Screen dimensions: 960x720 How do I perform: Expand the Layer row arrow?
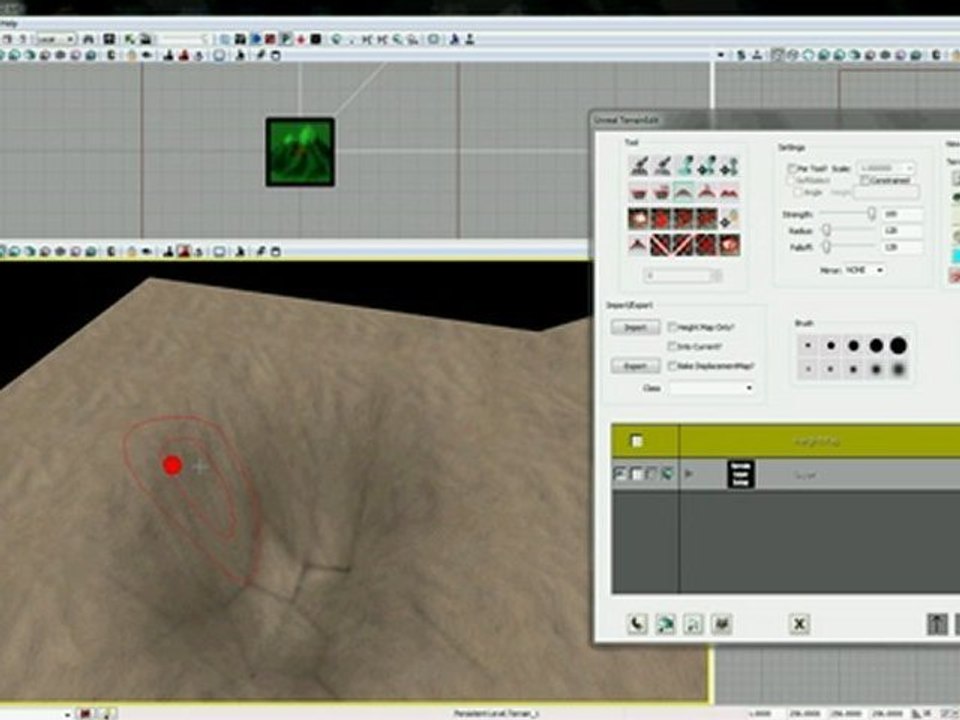click(x=689, y=473)
